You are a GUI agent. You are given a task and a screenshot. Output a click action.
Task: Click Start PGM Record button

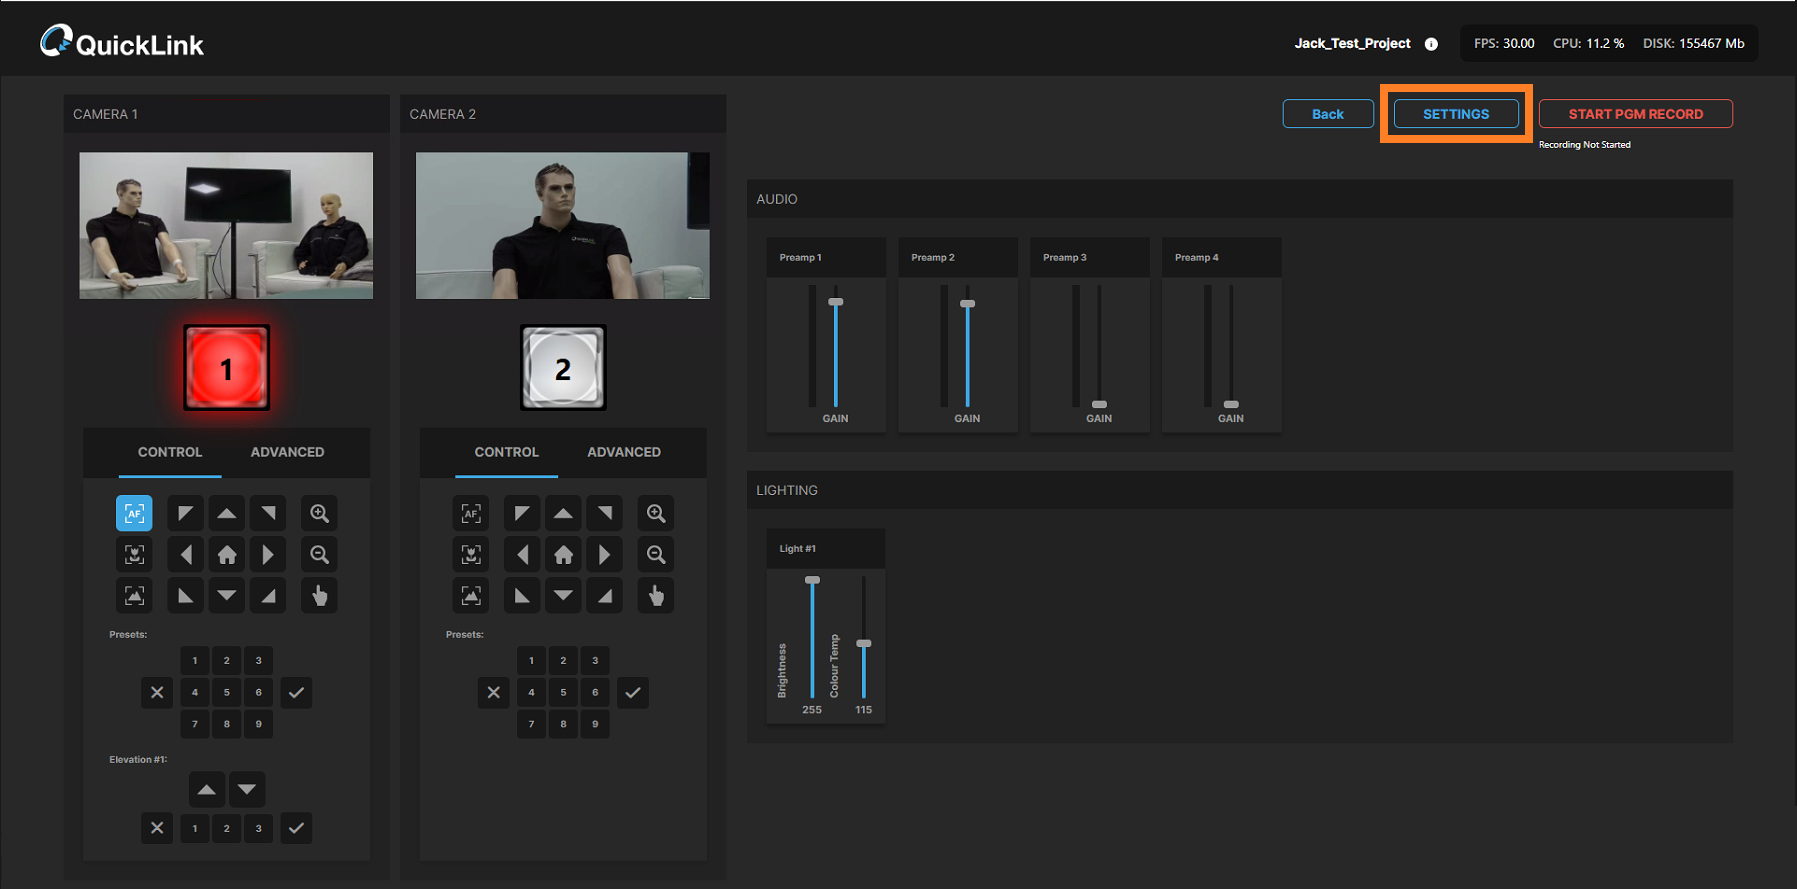point(1634,114)
